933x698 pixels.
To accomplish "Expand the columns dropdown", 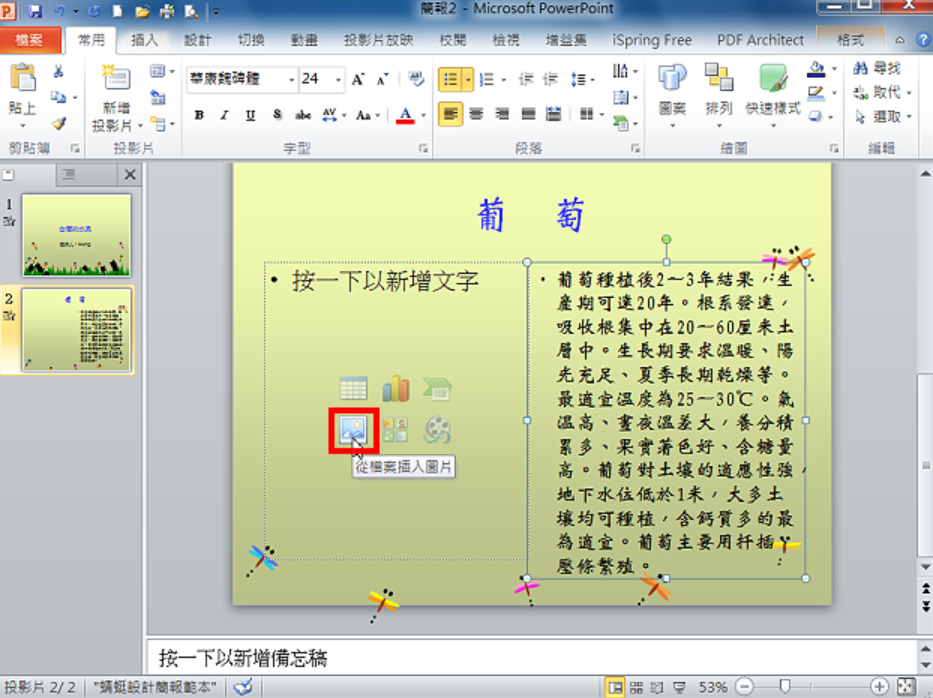I will (x=602, y=114).
